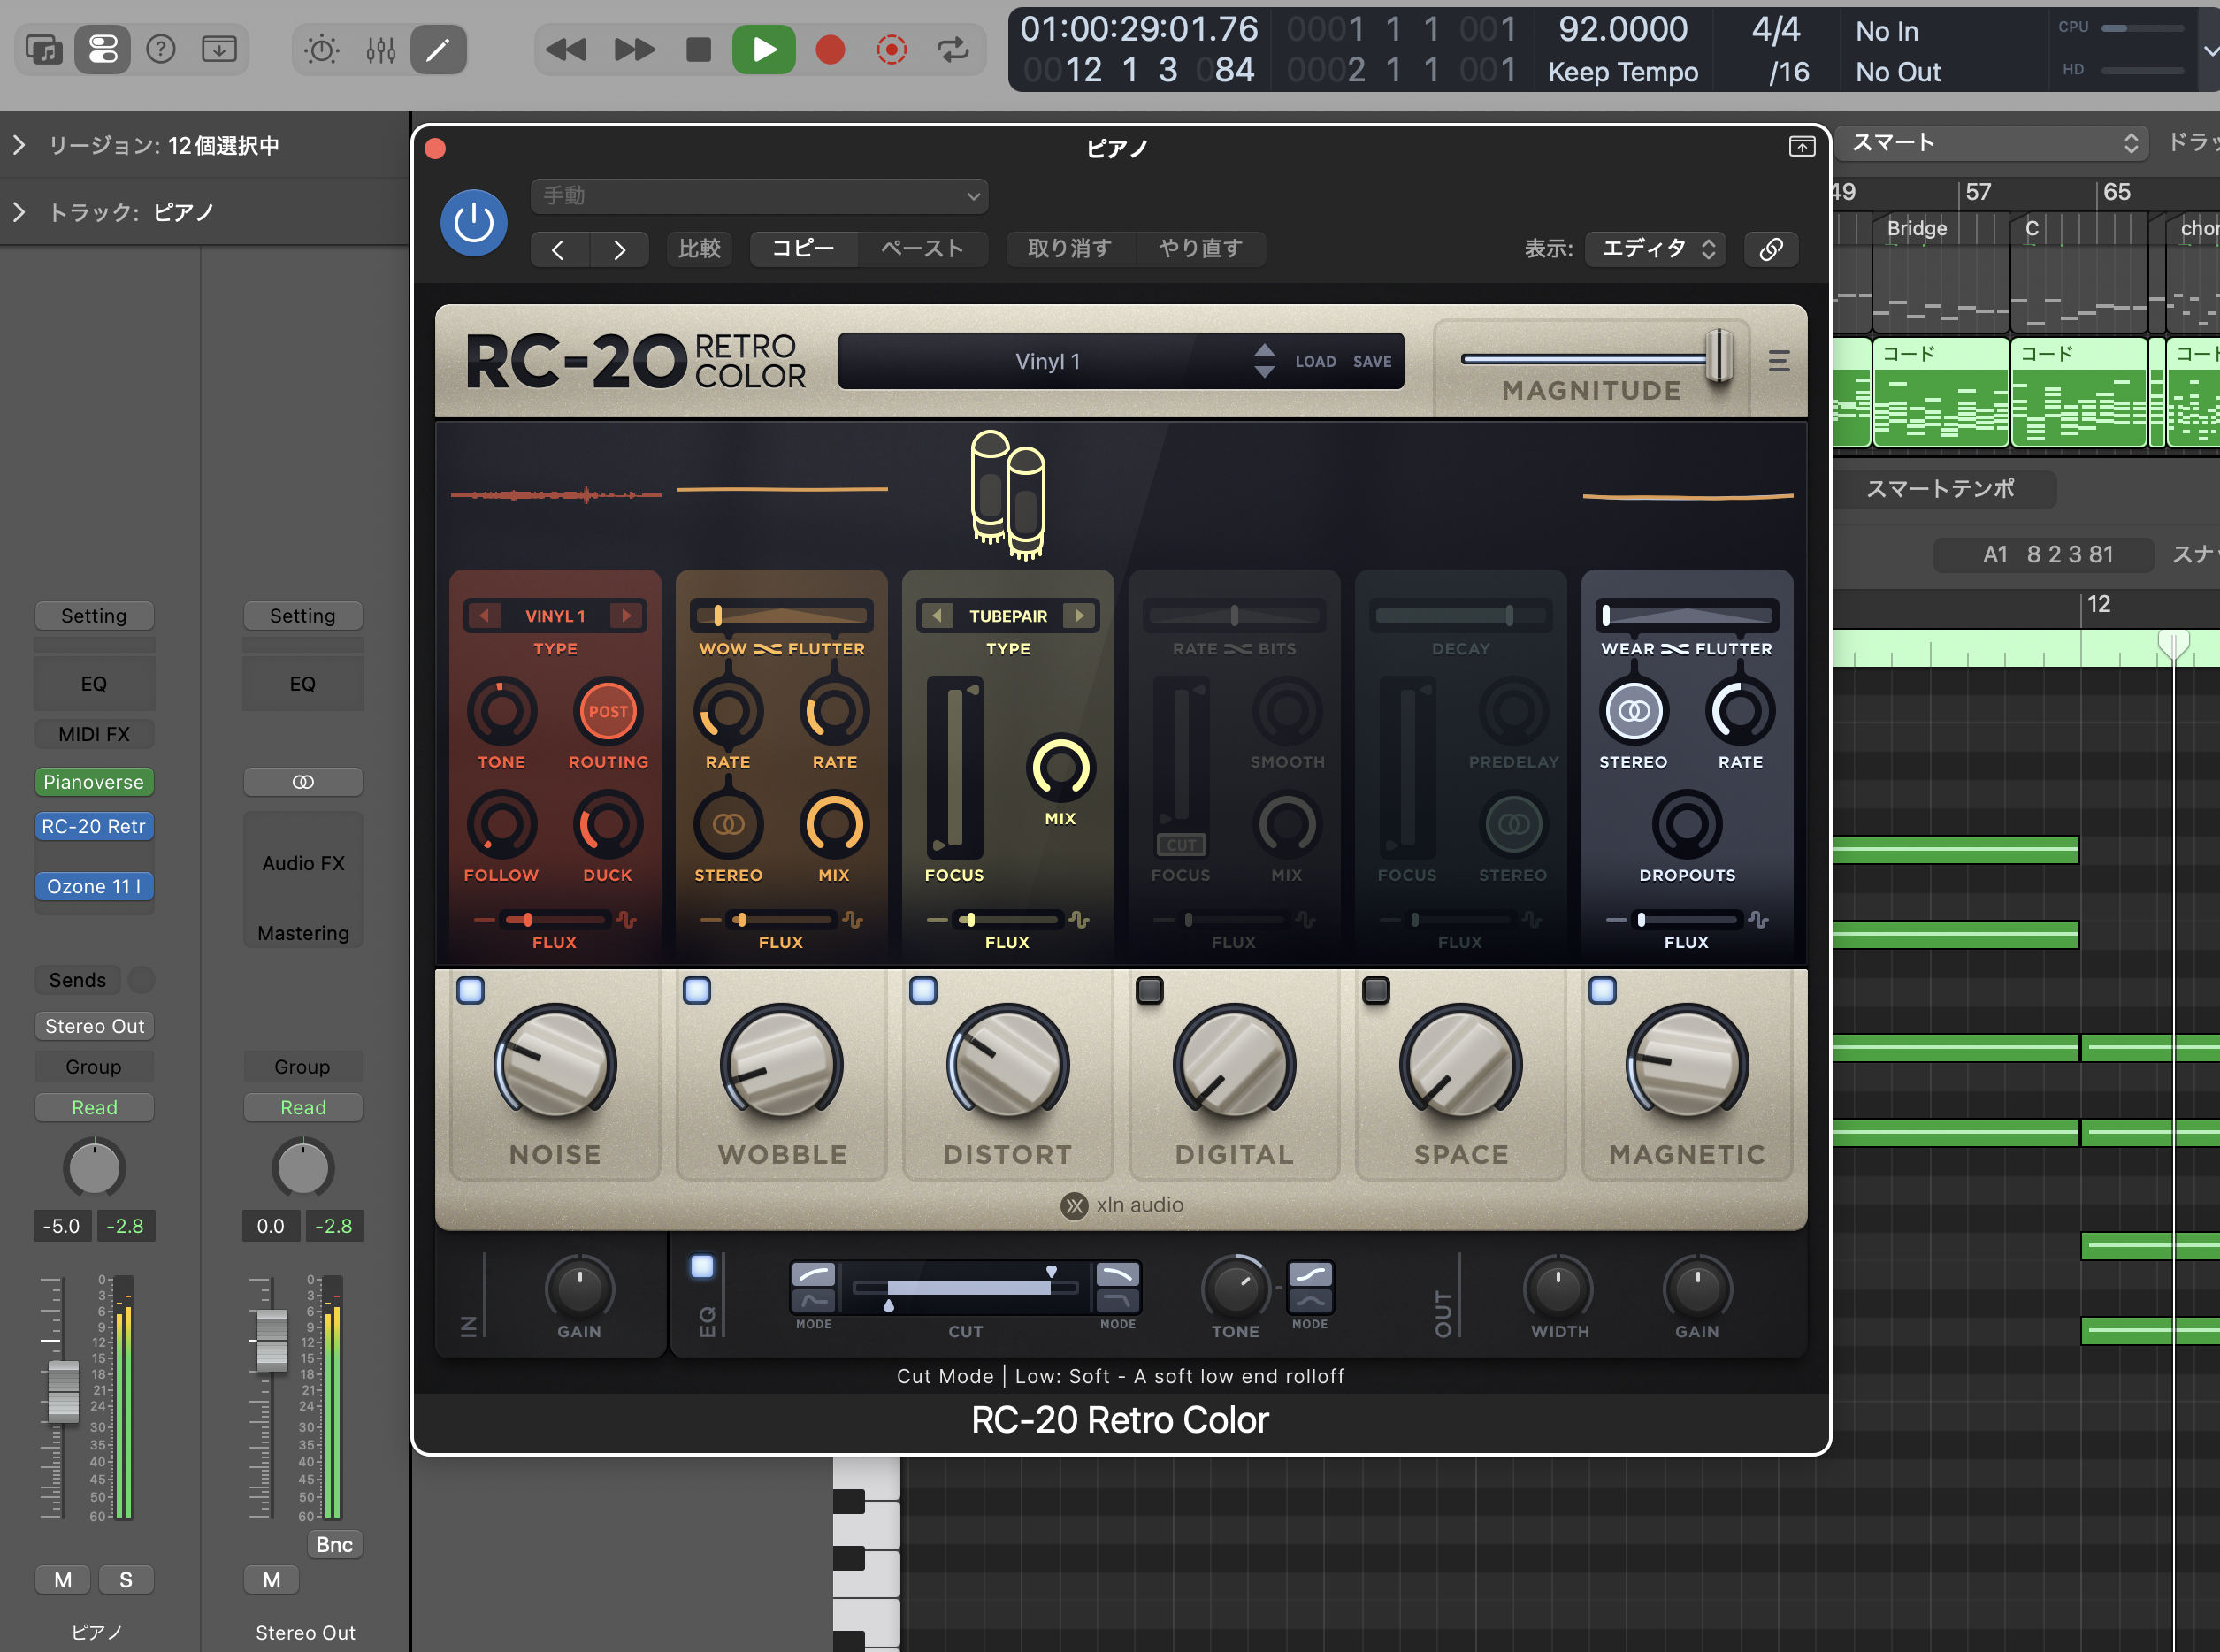Select the Ozone 11 plugin slot
This screenshot has width=2220, height=1652.
(94, 886)
